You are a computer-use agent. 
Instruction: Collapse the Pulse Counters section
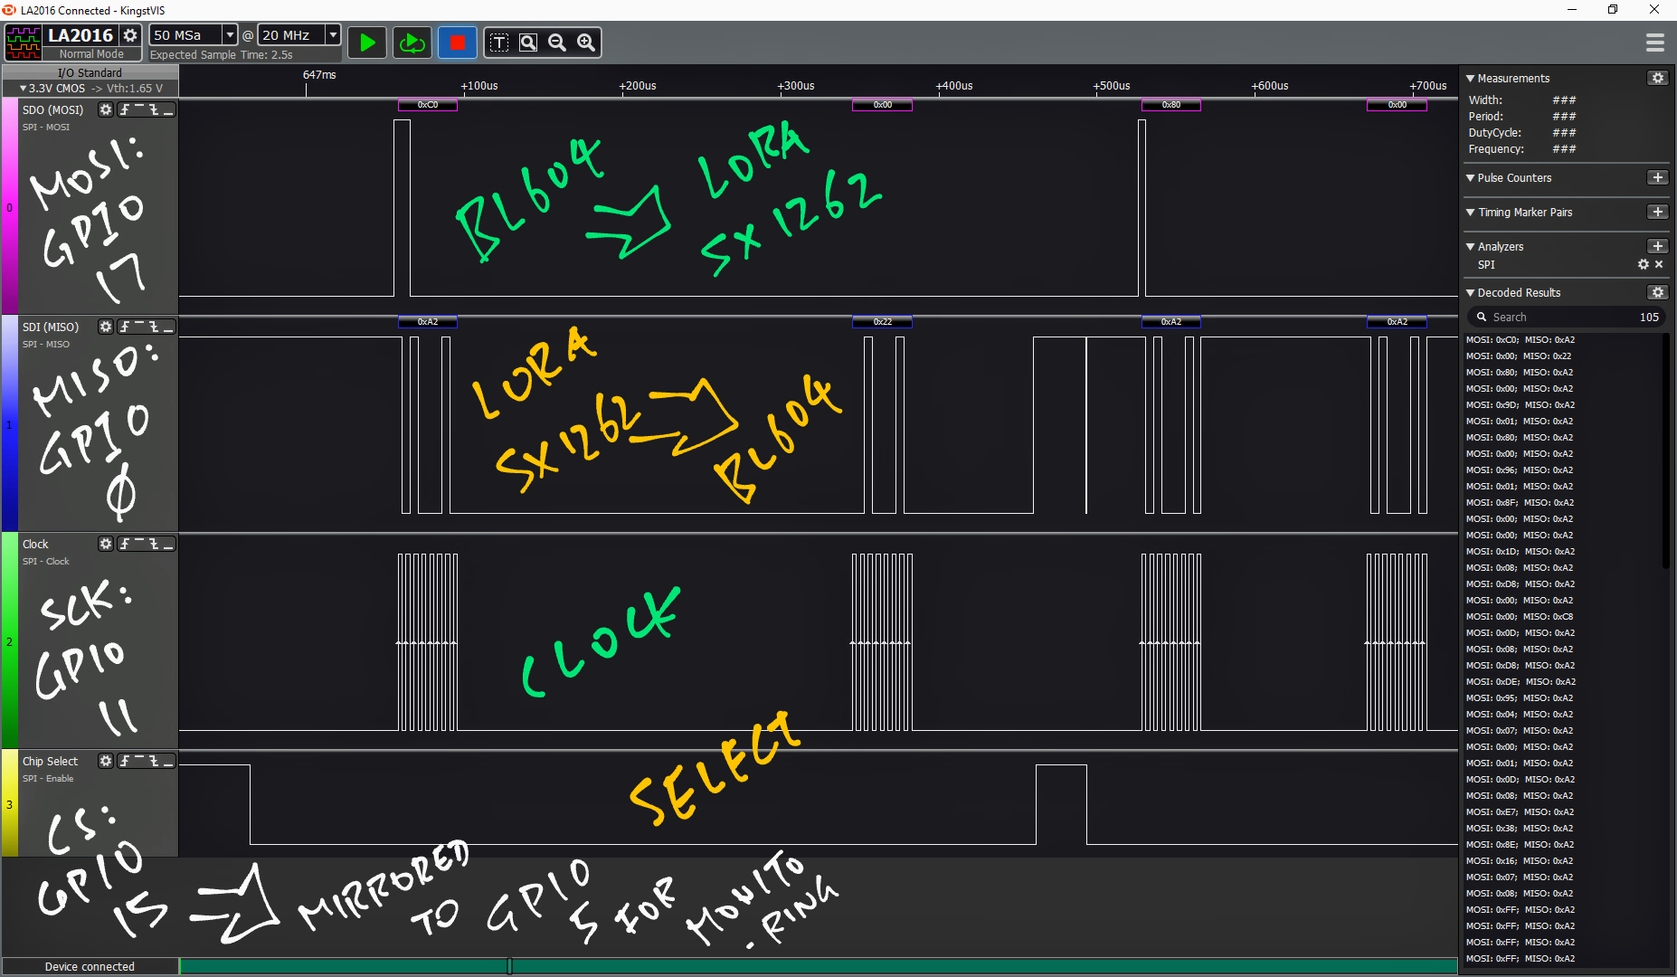click(x=1471, y=178)
